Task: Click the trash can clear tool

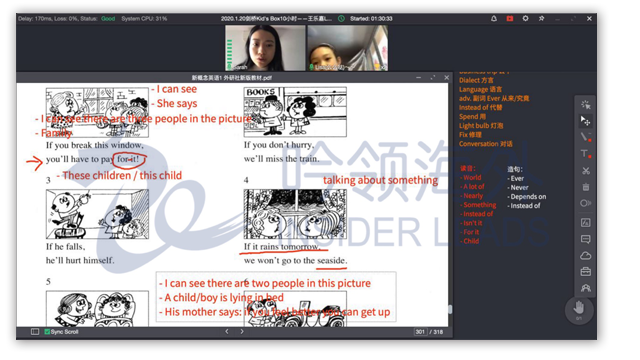Action: (x=586, y=187)
